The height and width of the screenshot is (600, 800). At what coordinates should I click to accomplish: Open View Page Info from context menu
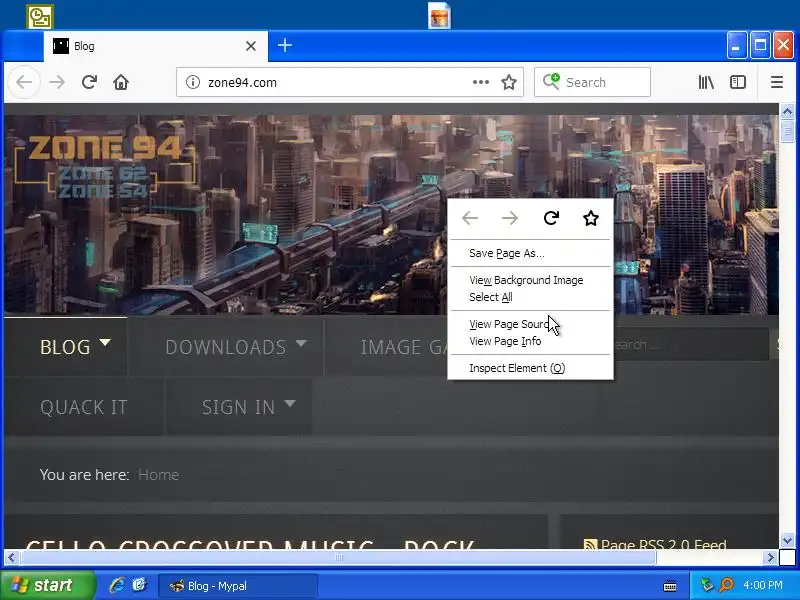click(531, 341)
